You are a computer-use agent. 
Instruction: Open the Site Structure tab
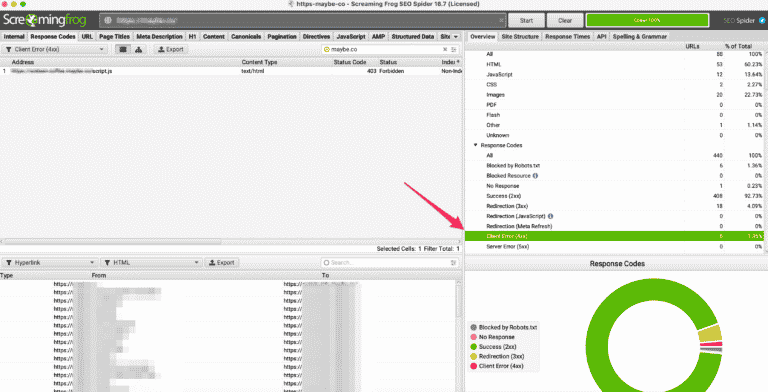pos(520,37)
